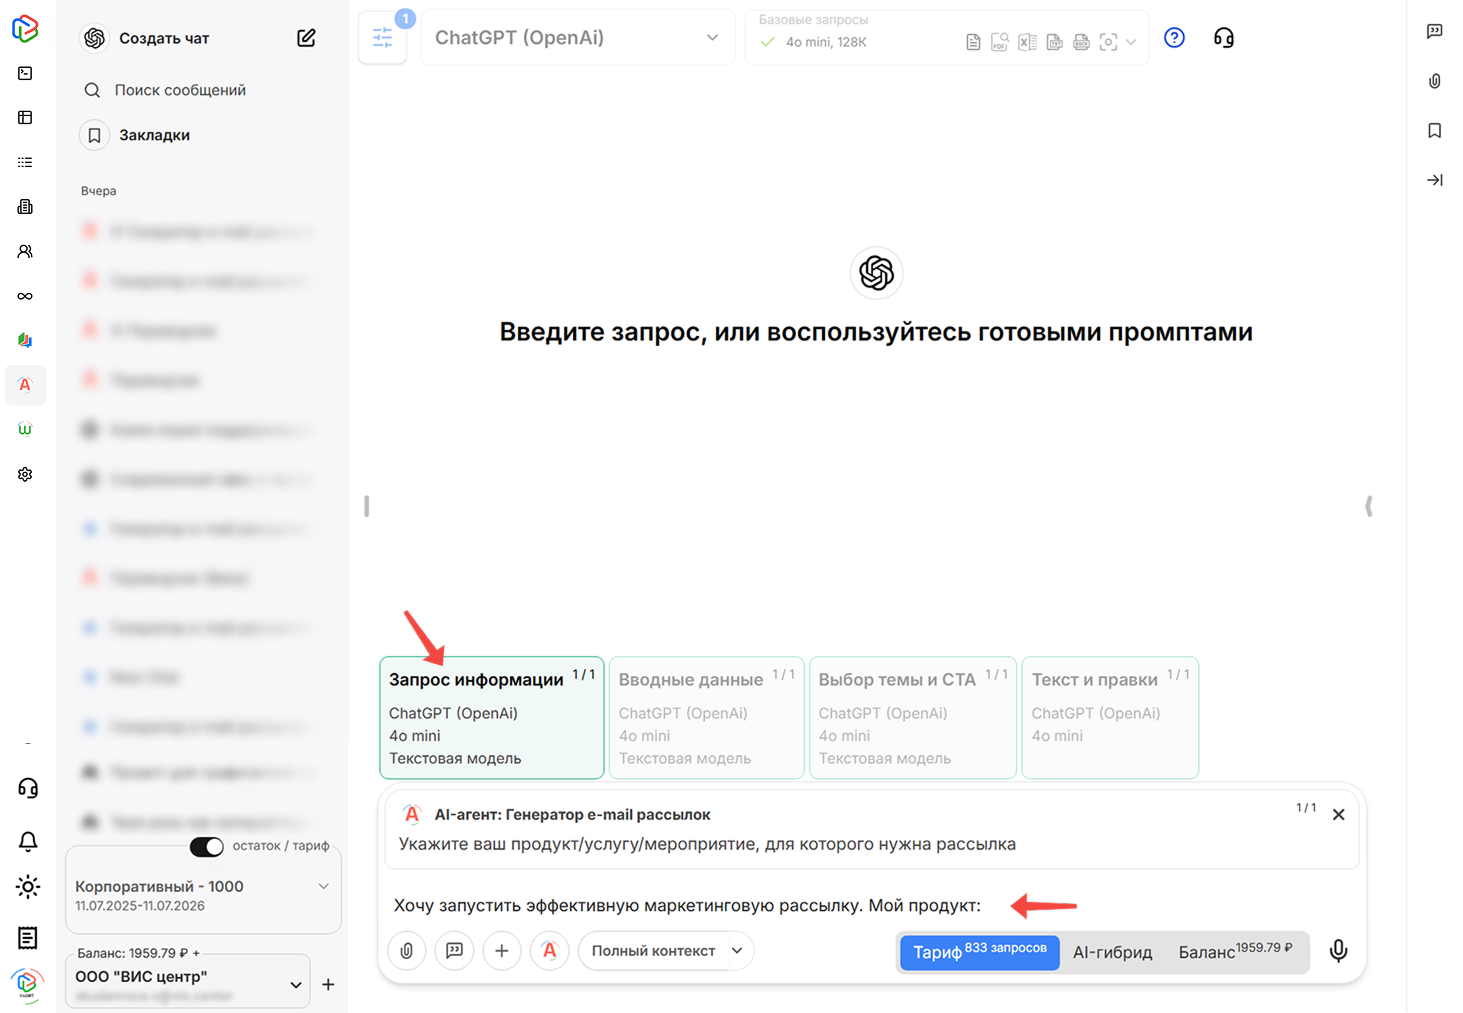The height and width of the screenshot is (1013, 1463).
Task: Click the Excel export icon in the toolbar
Action: click(x=1026, y=41)
